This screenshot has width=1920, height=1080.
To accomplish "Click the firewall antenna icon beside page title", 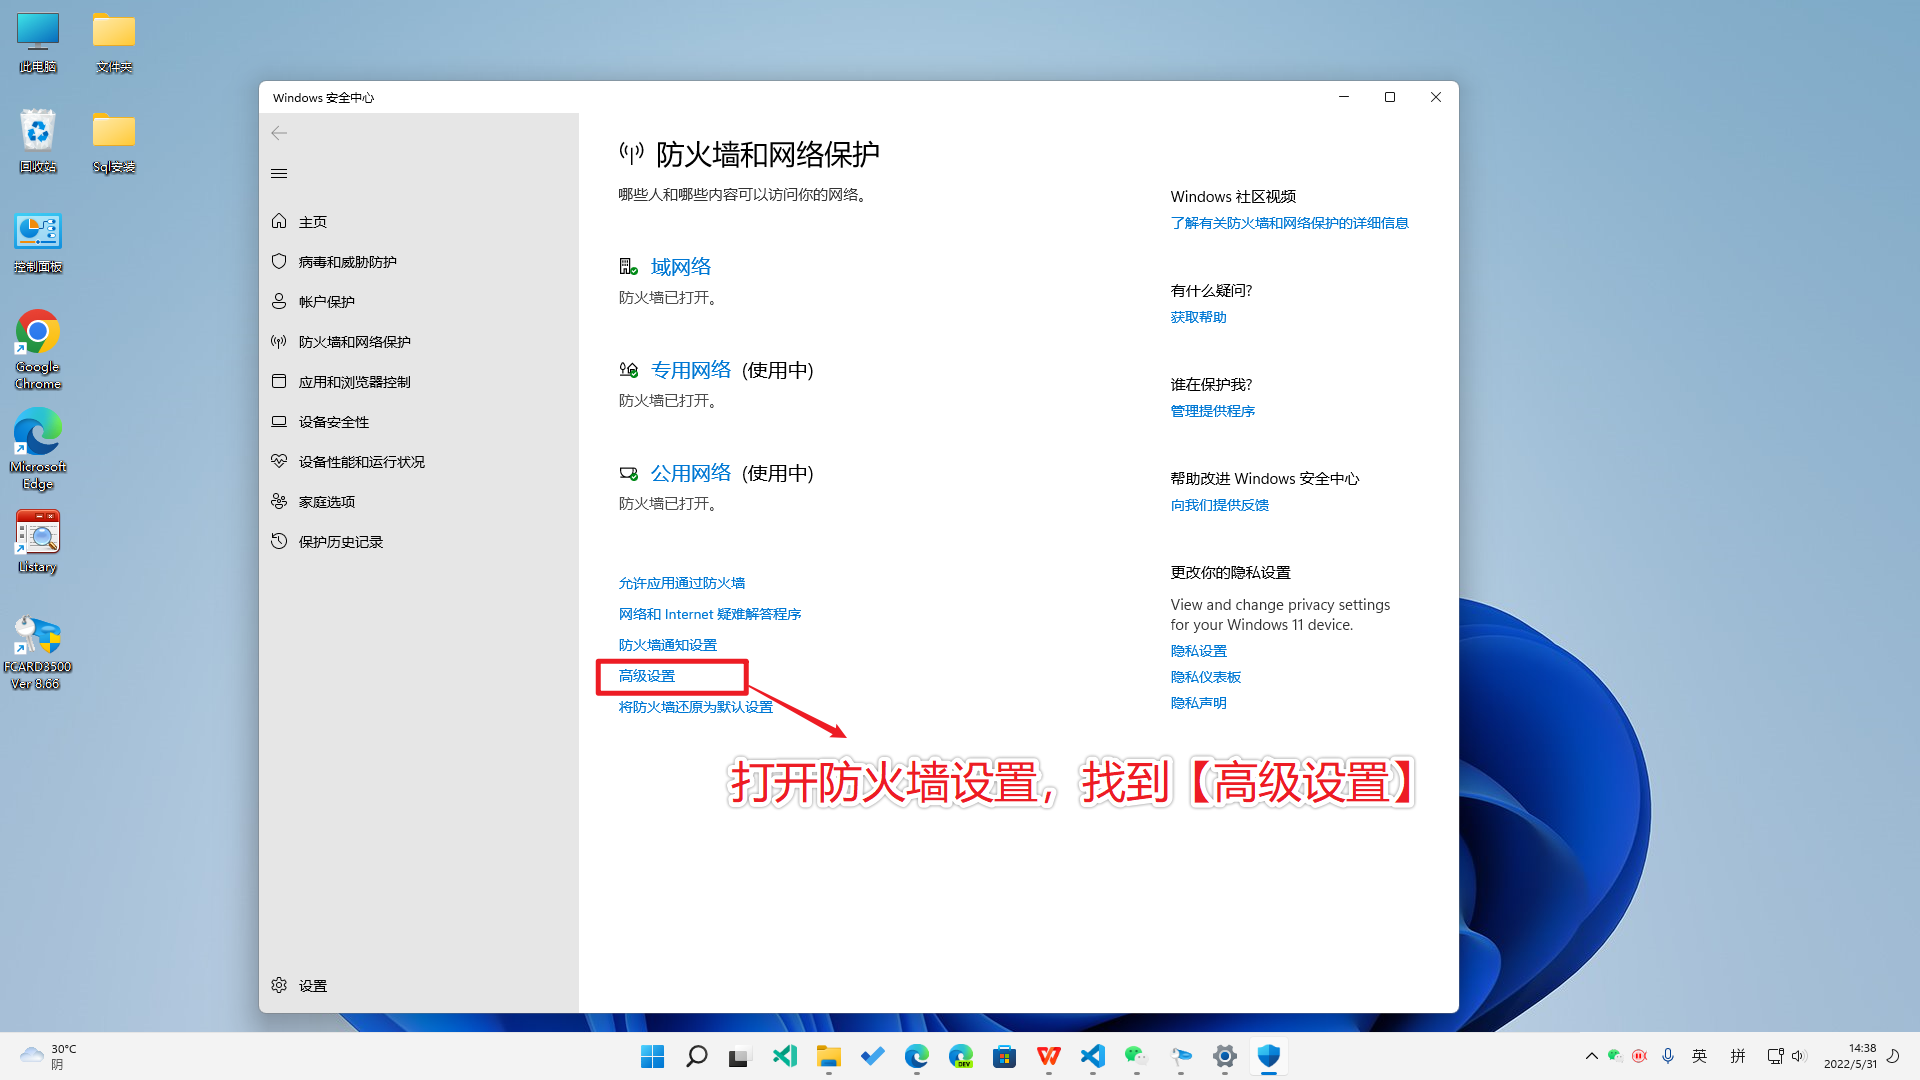I will 631,153.
